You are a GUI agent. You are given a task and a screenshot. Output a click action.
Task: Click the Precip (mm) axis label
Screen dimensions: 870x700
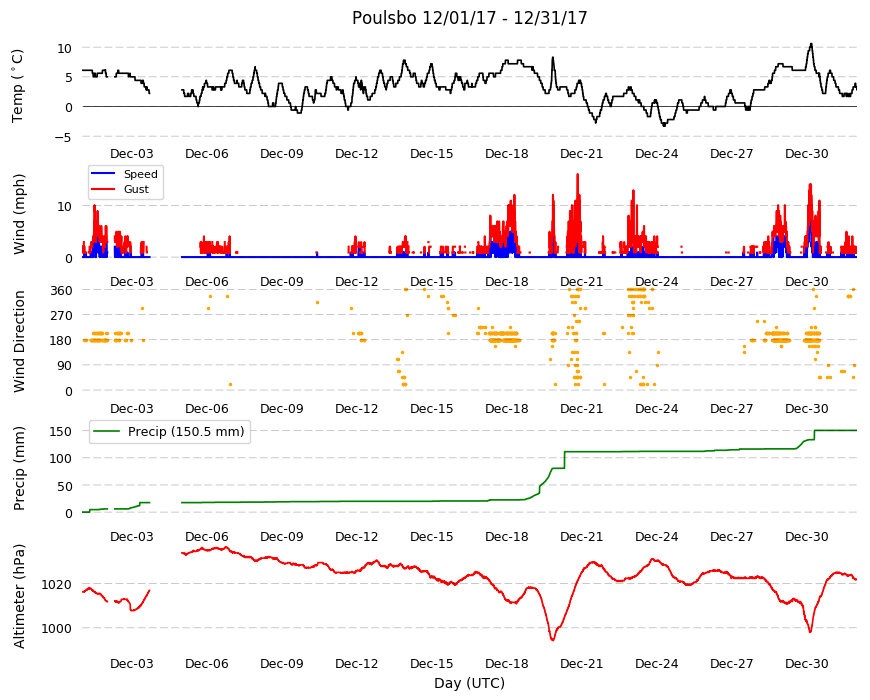tap(19, 469)
